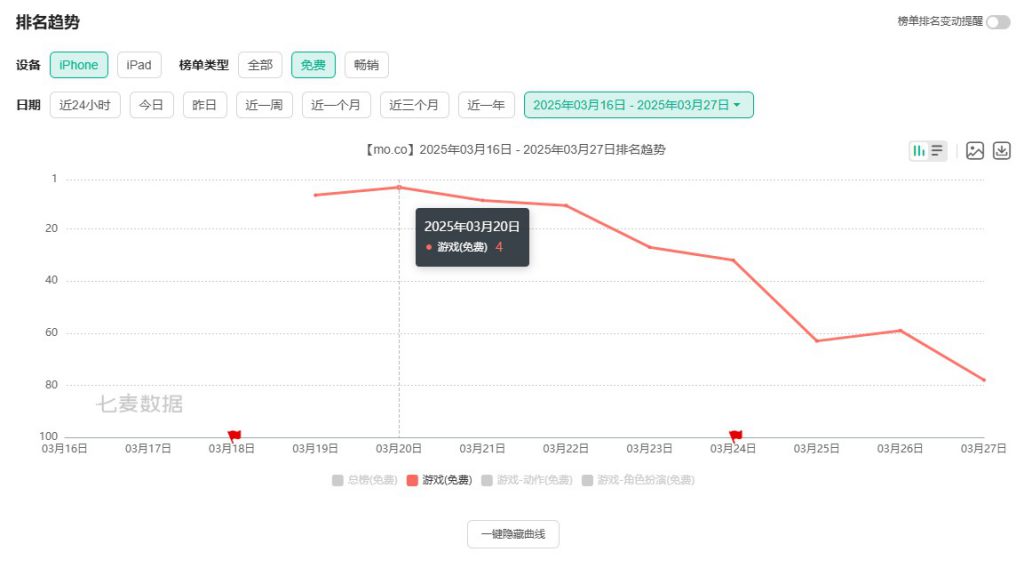Toggle 总榜(免费) legend series

coord(364,480)
